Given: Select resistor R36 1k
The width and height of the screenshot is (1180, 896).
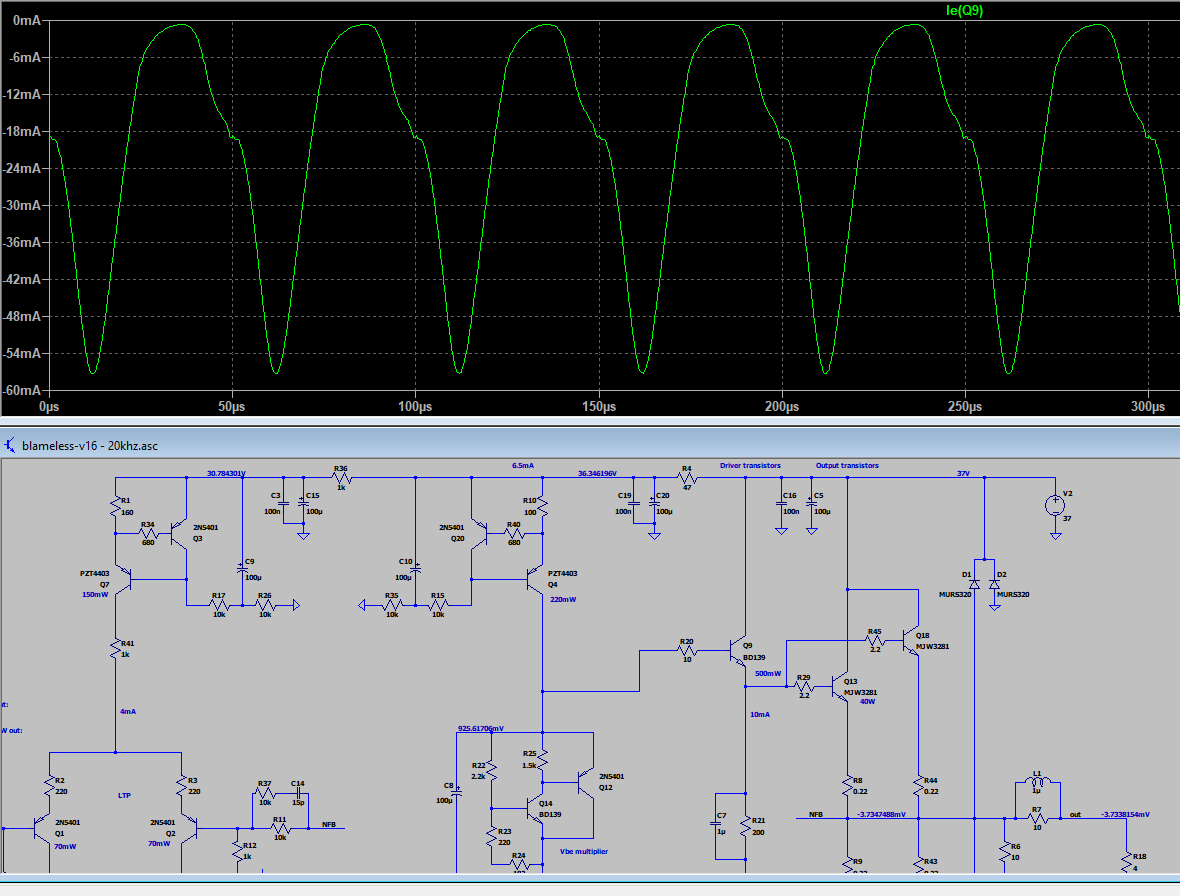Looking at the screenshot, I should pyautogui.click(x=341, y=478).
